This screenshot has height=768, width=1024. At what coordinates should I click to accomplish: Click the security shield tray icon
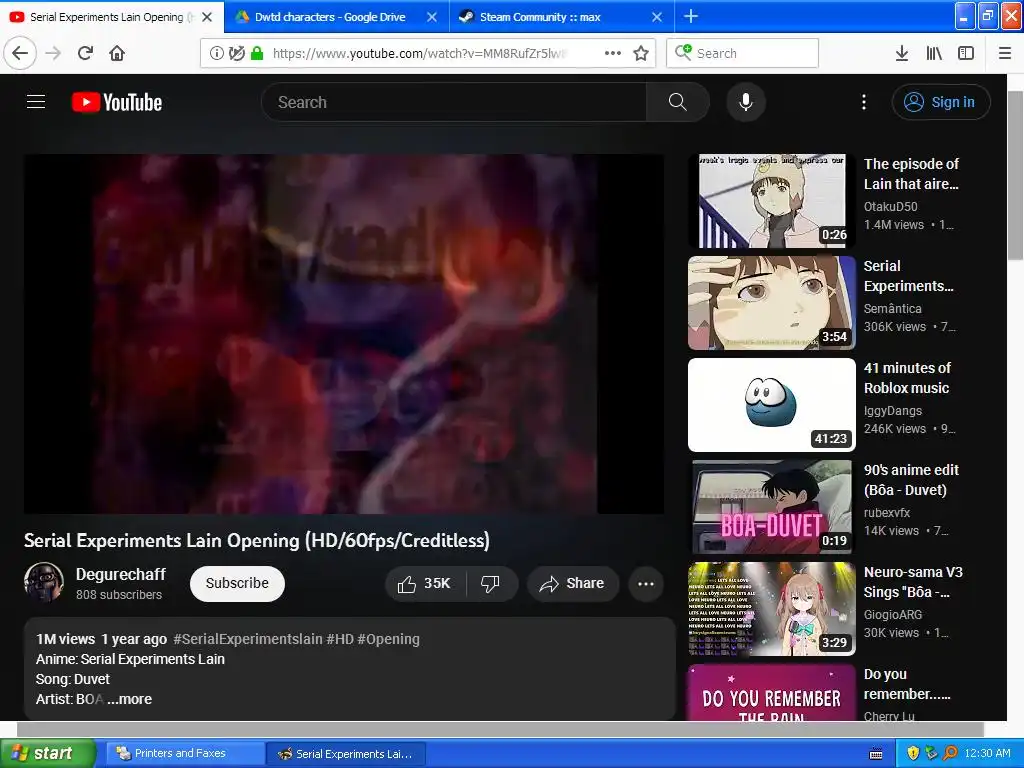tap(913, 753)
